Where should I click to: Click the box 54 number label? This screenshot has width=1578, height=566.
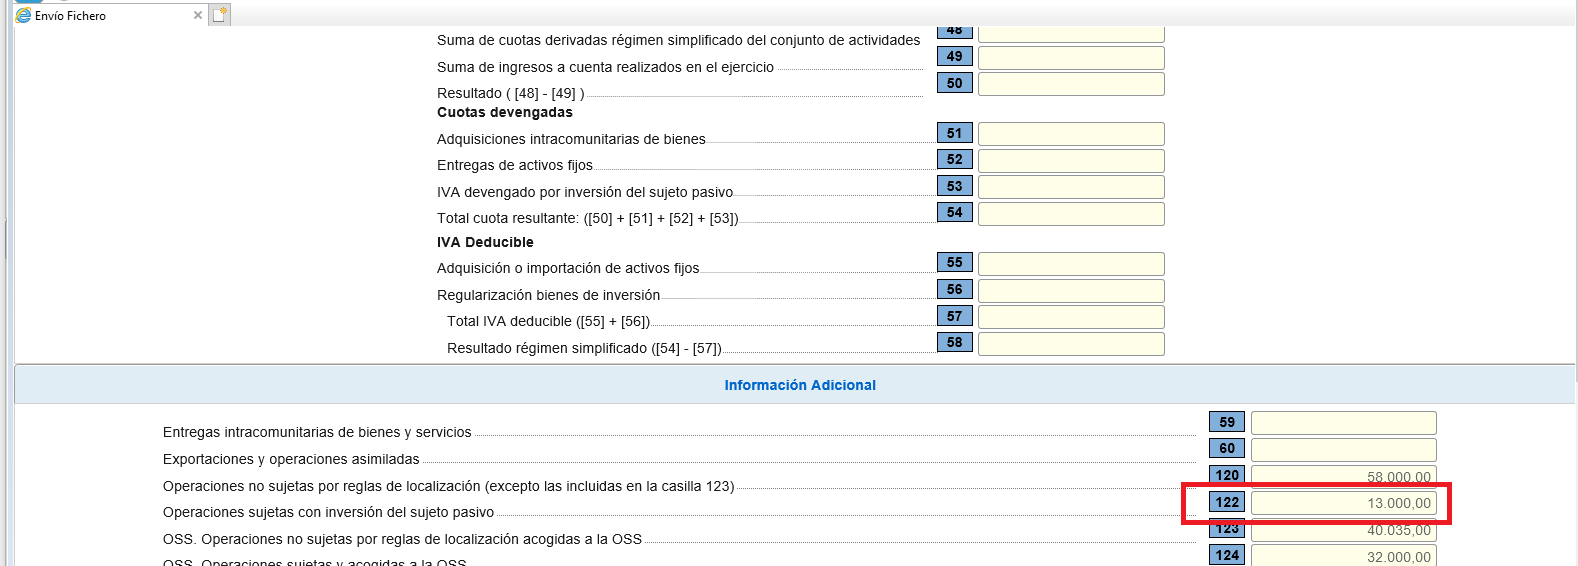(954, 213)
